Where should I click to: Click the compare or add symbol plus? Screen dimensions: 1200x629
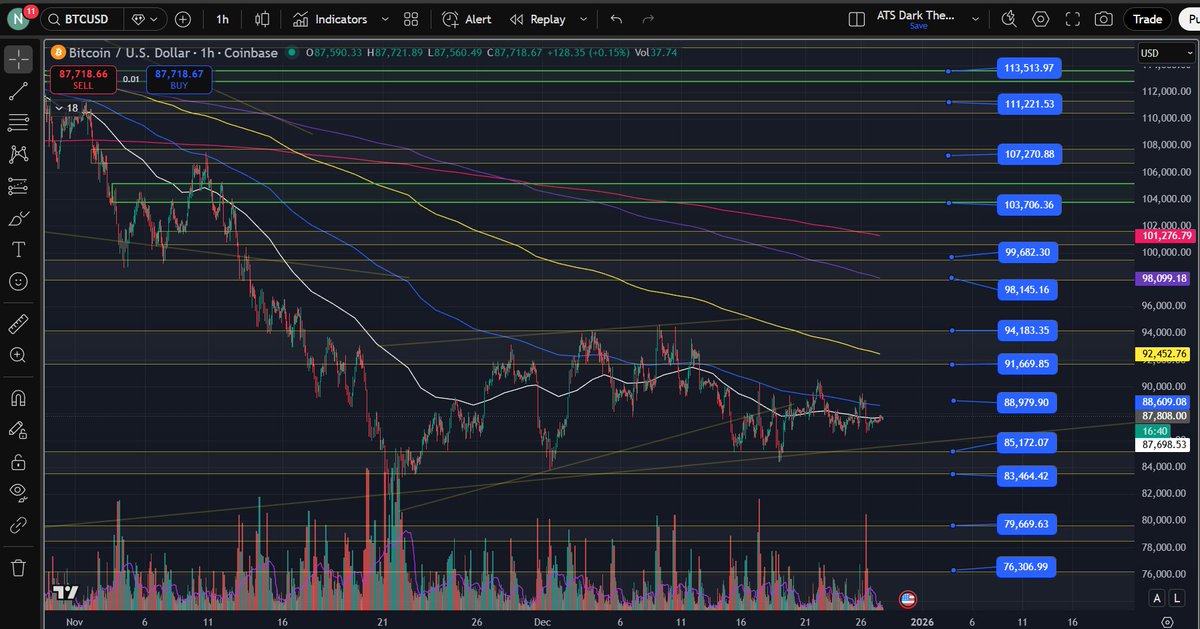[x=183, y=19]
